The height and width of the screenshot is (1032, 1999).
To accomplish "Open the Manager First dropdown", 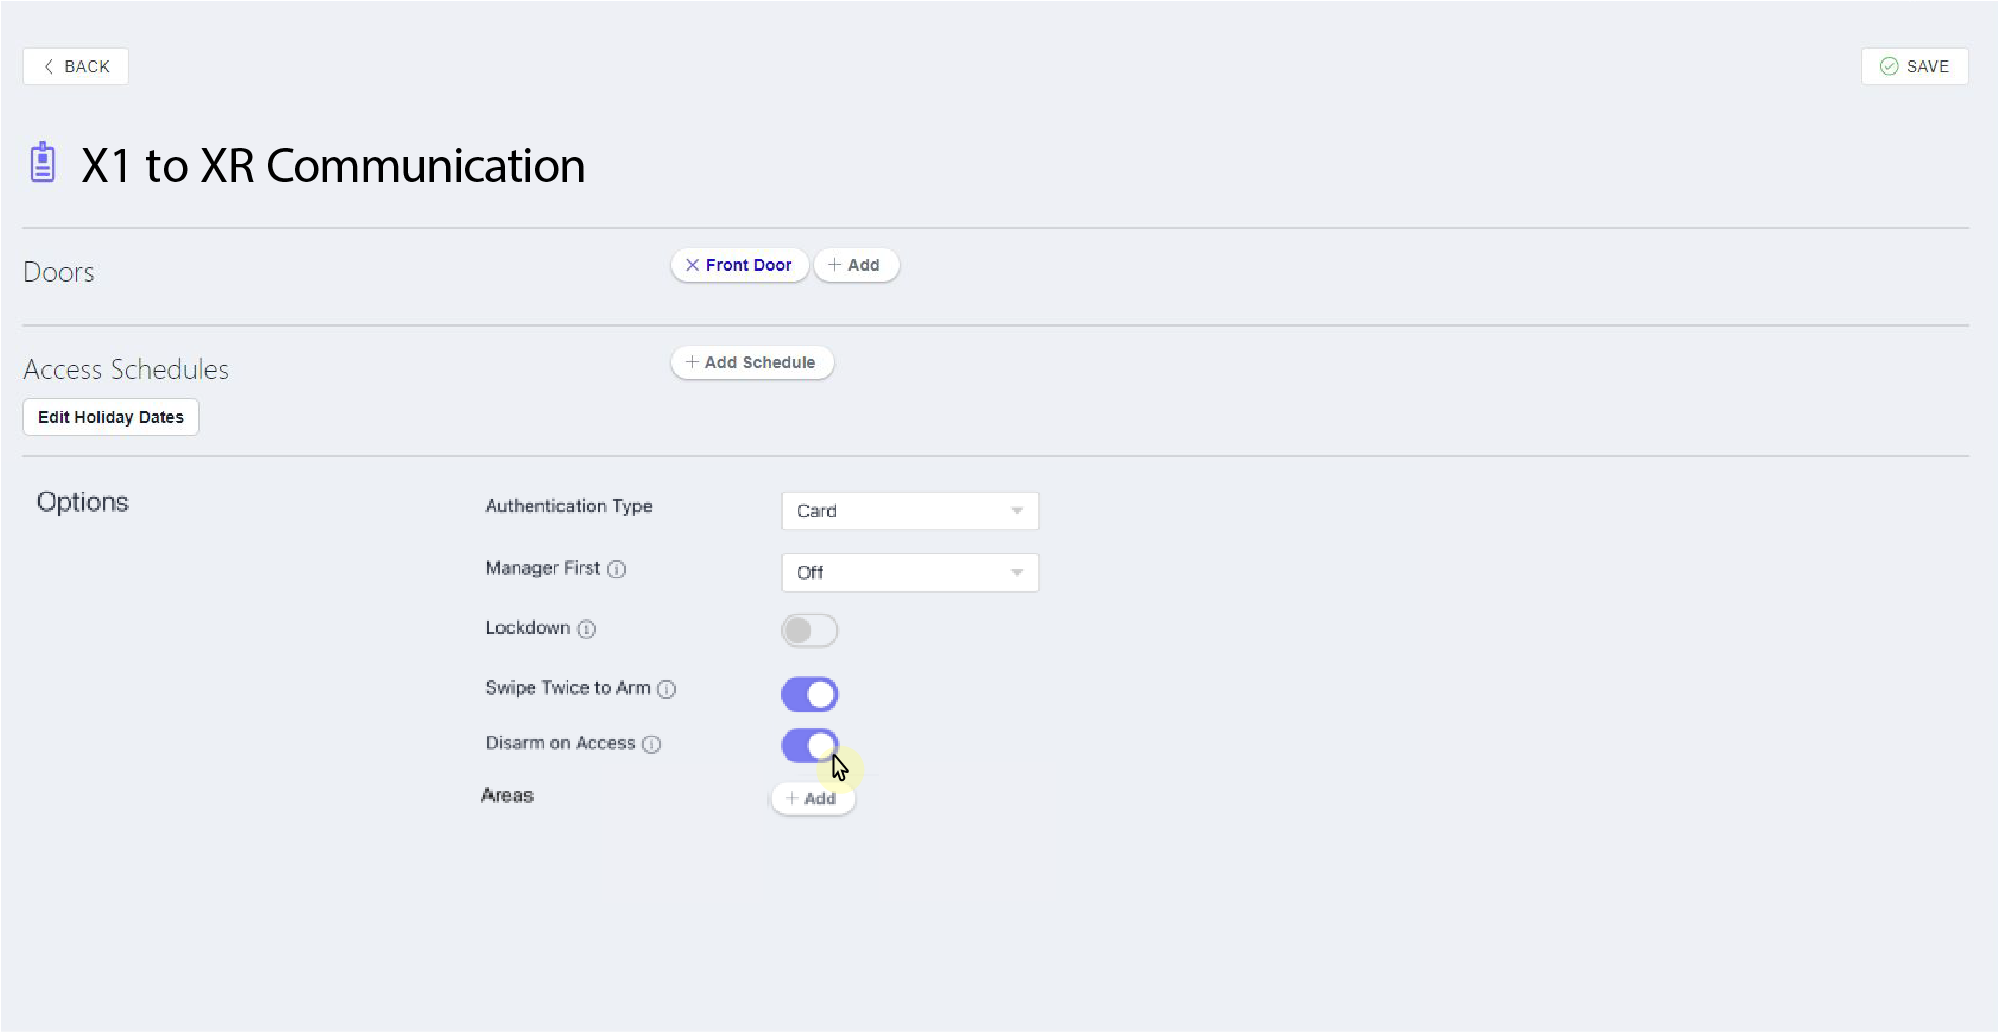I will (910, 573).
